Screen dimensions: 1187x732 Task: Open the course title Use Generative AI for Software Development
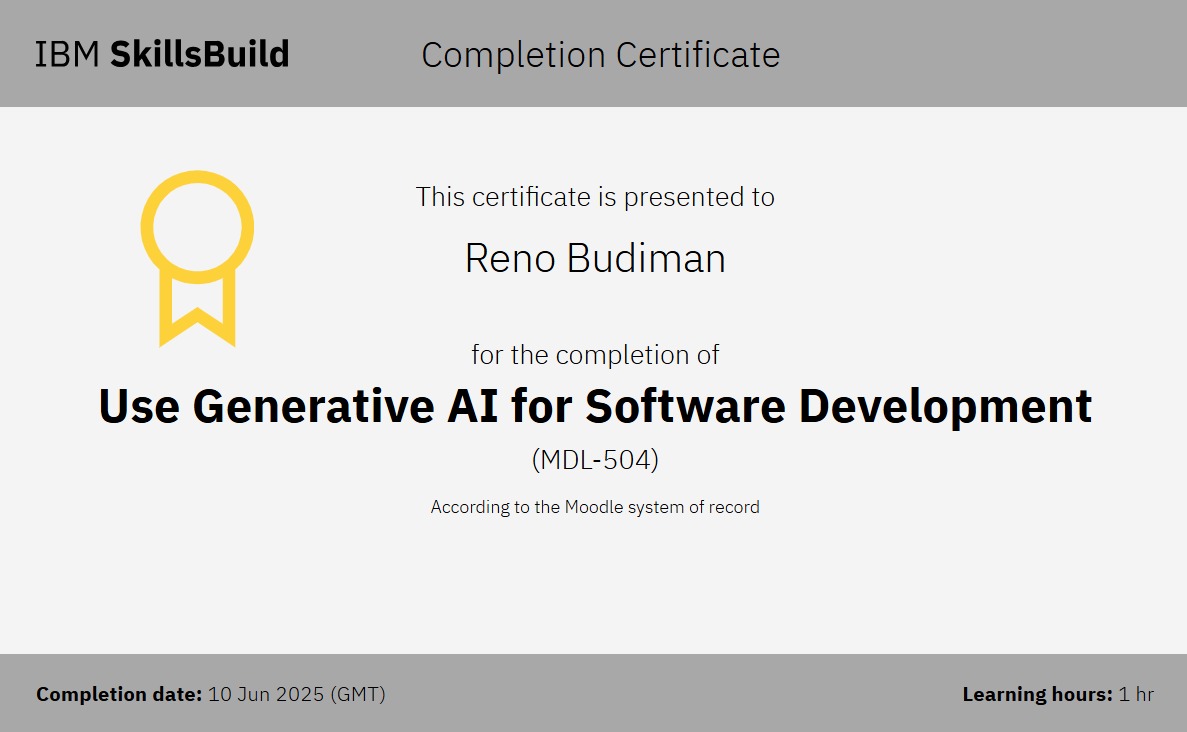(x=595, y=406)
